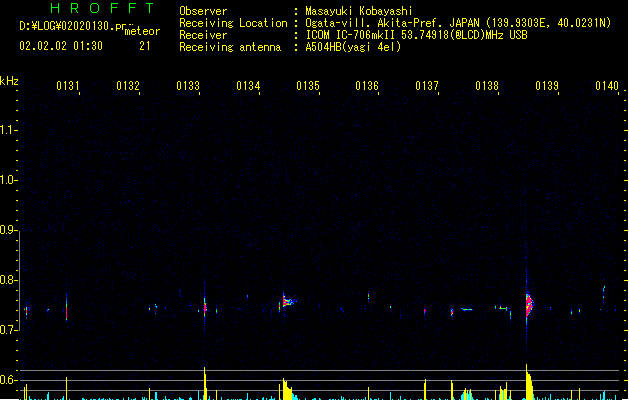Viewport: 629px width, 400px height.
Task: Click the date stamp 02.02.02 01:30
Action: tap(61, 46)
